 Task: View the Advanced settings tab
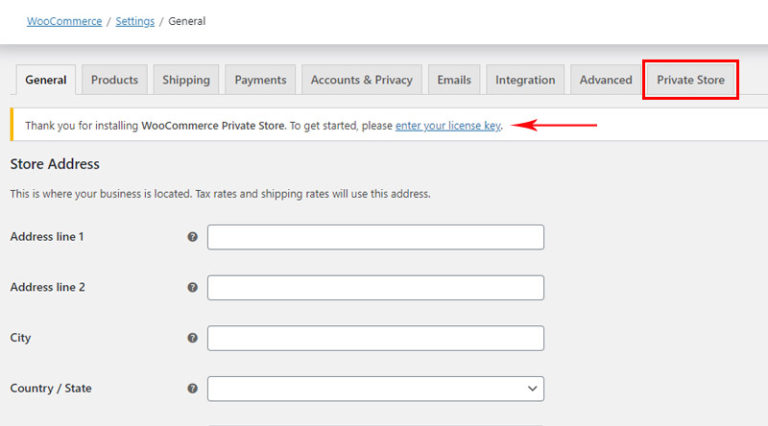(605, 80)
